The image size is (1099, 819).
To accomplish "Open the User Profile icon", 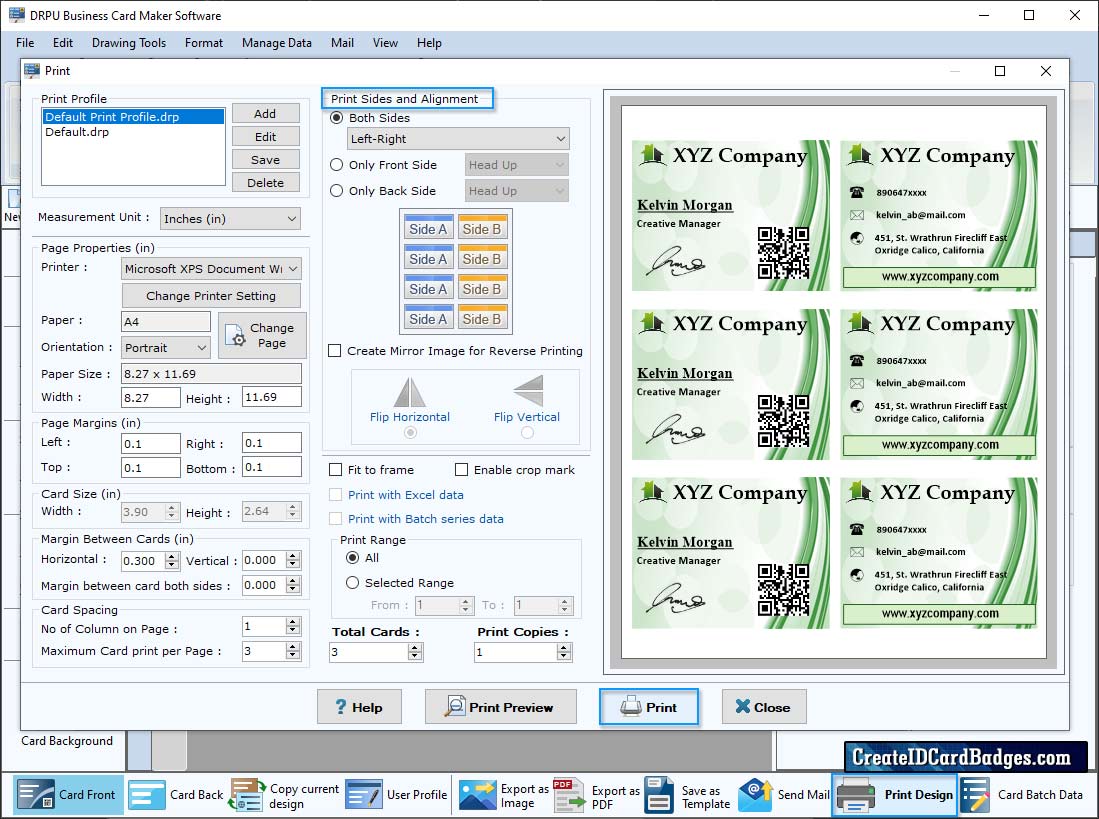I will coord(364,794).
